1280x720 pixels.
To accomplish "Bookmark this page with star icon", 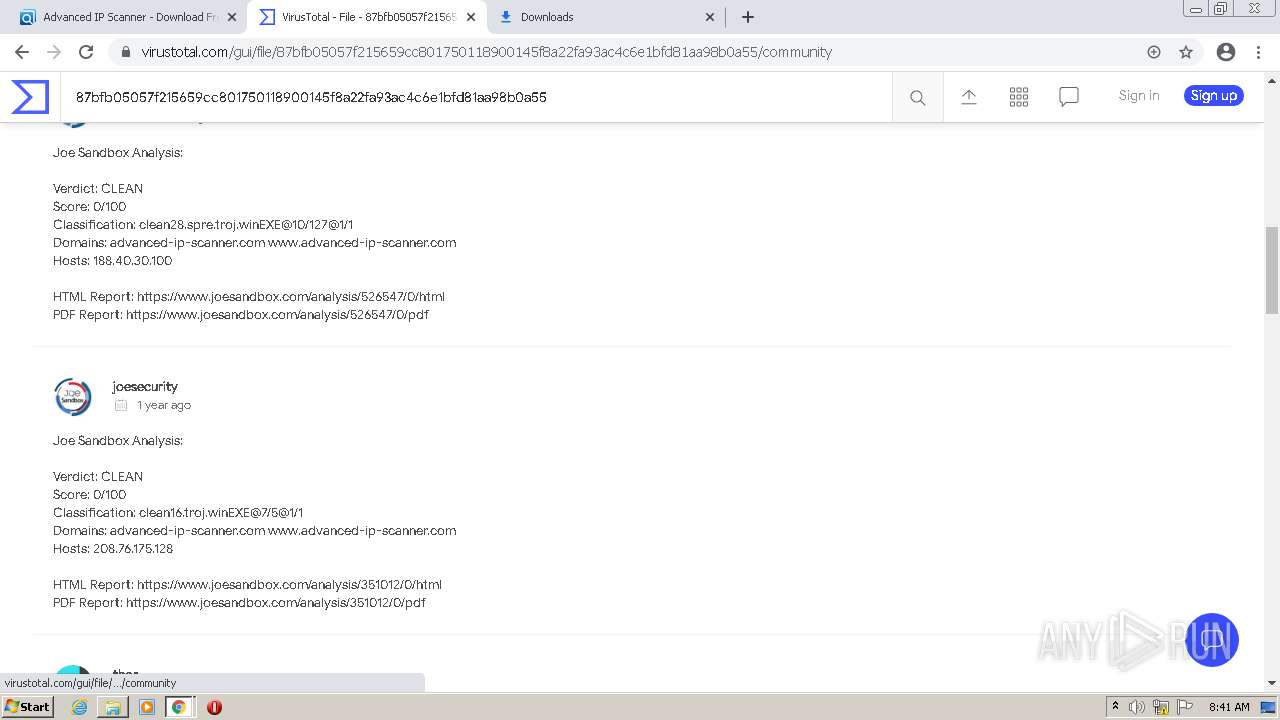I will click(1186, 52).
